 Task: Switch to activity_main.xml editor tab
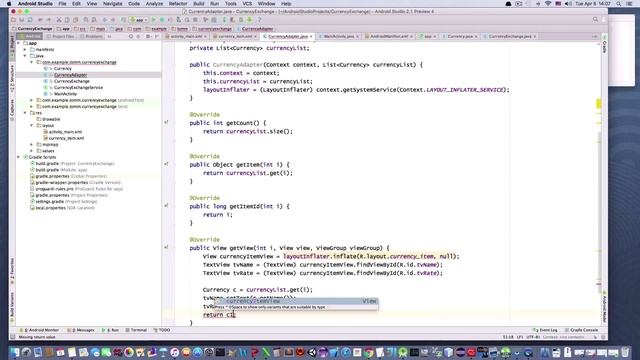(x=186, y=36)
